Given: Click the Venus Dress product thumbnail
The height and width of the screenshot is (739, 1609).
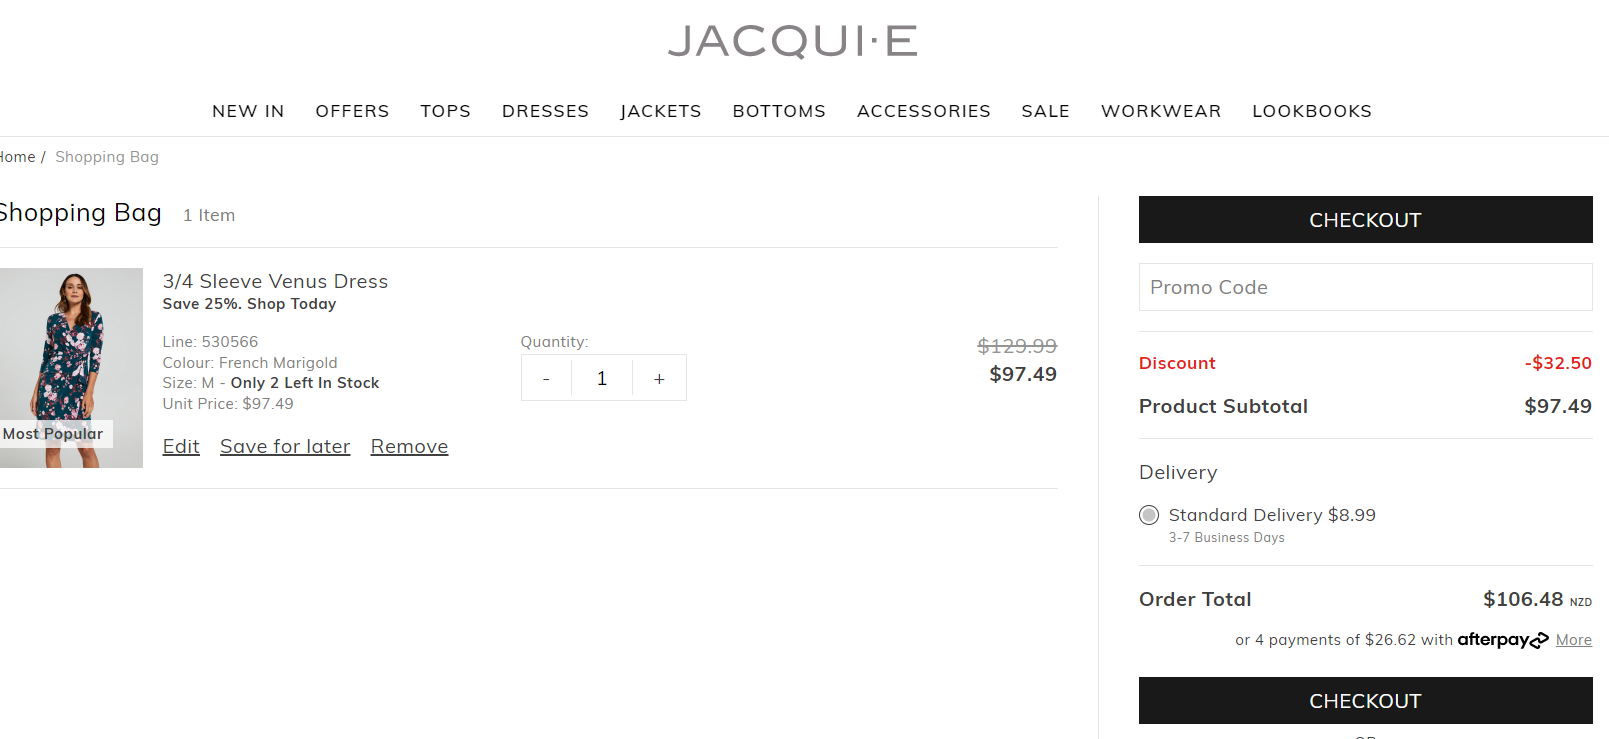Looking at the screenshot, I should coord(70,367).
